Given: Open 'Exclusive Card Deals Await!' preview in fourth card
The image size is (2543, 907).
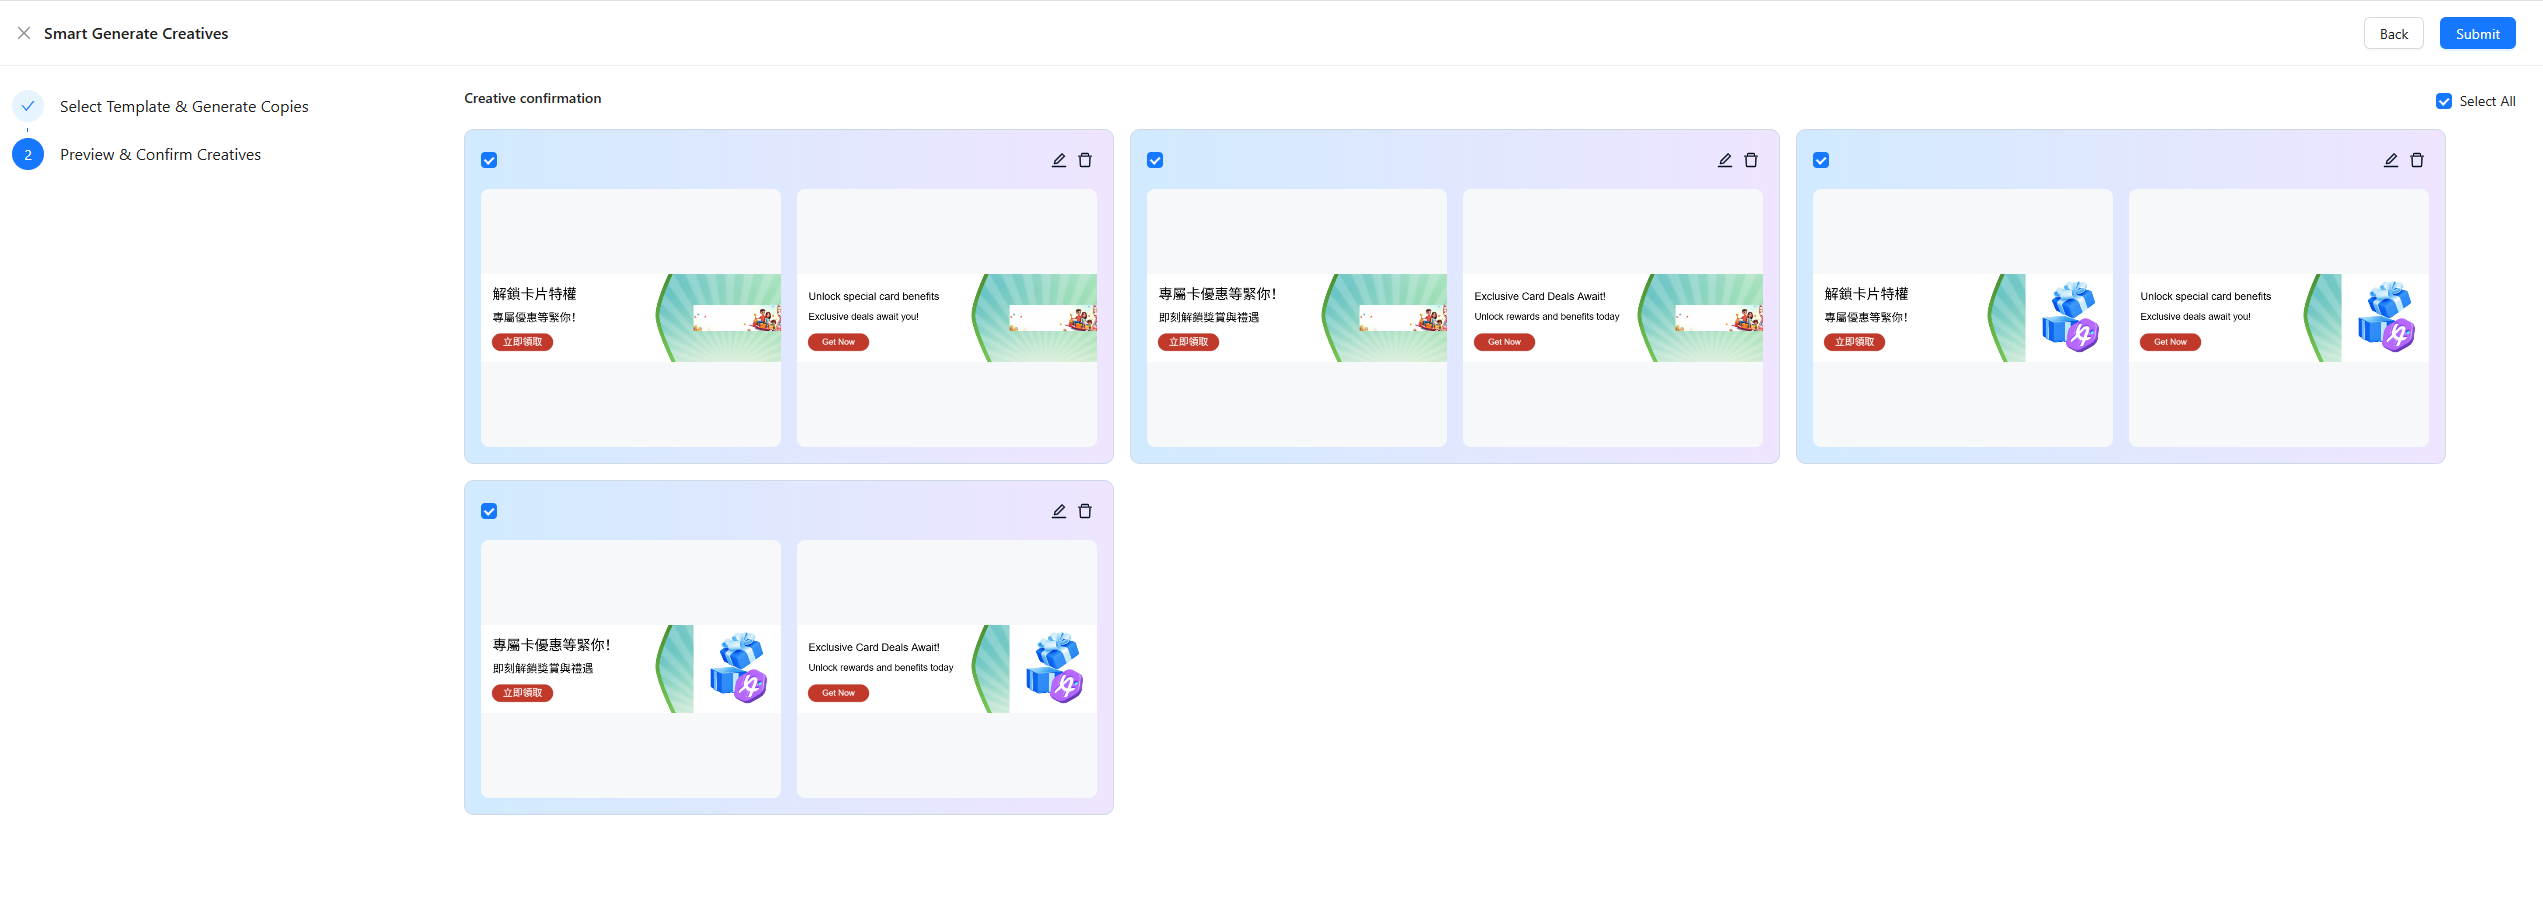Looking at the screenshot, I should [947, 669].
